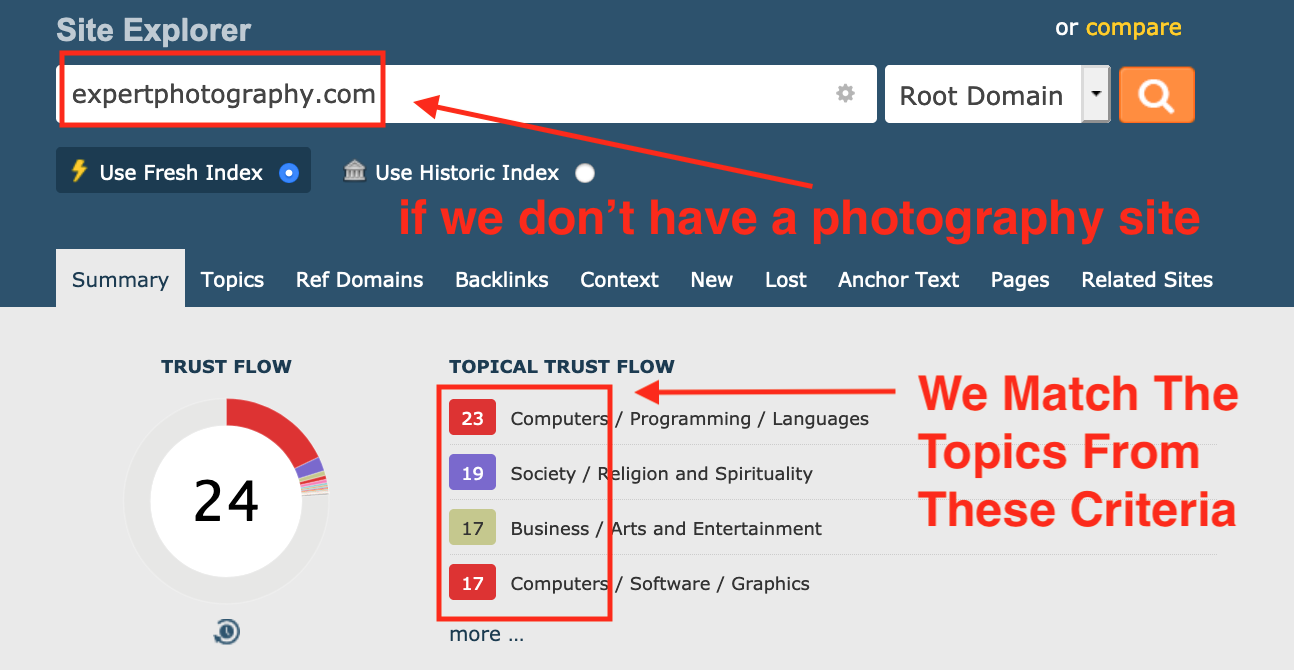1294x670 pixels.
Task: Click the history refresh icon under Trust Flow
Action: tap(227, 632)
